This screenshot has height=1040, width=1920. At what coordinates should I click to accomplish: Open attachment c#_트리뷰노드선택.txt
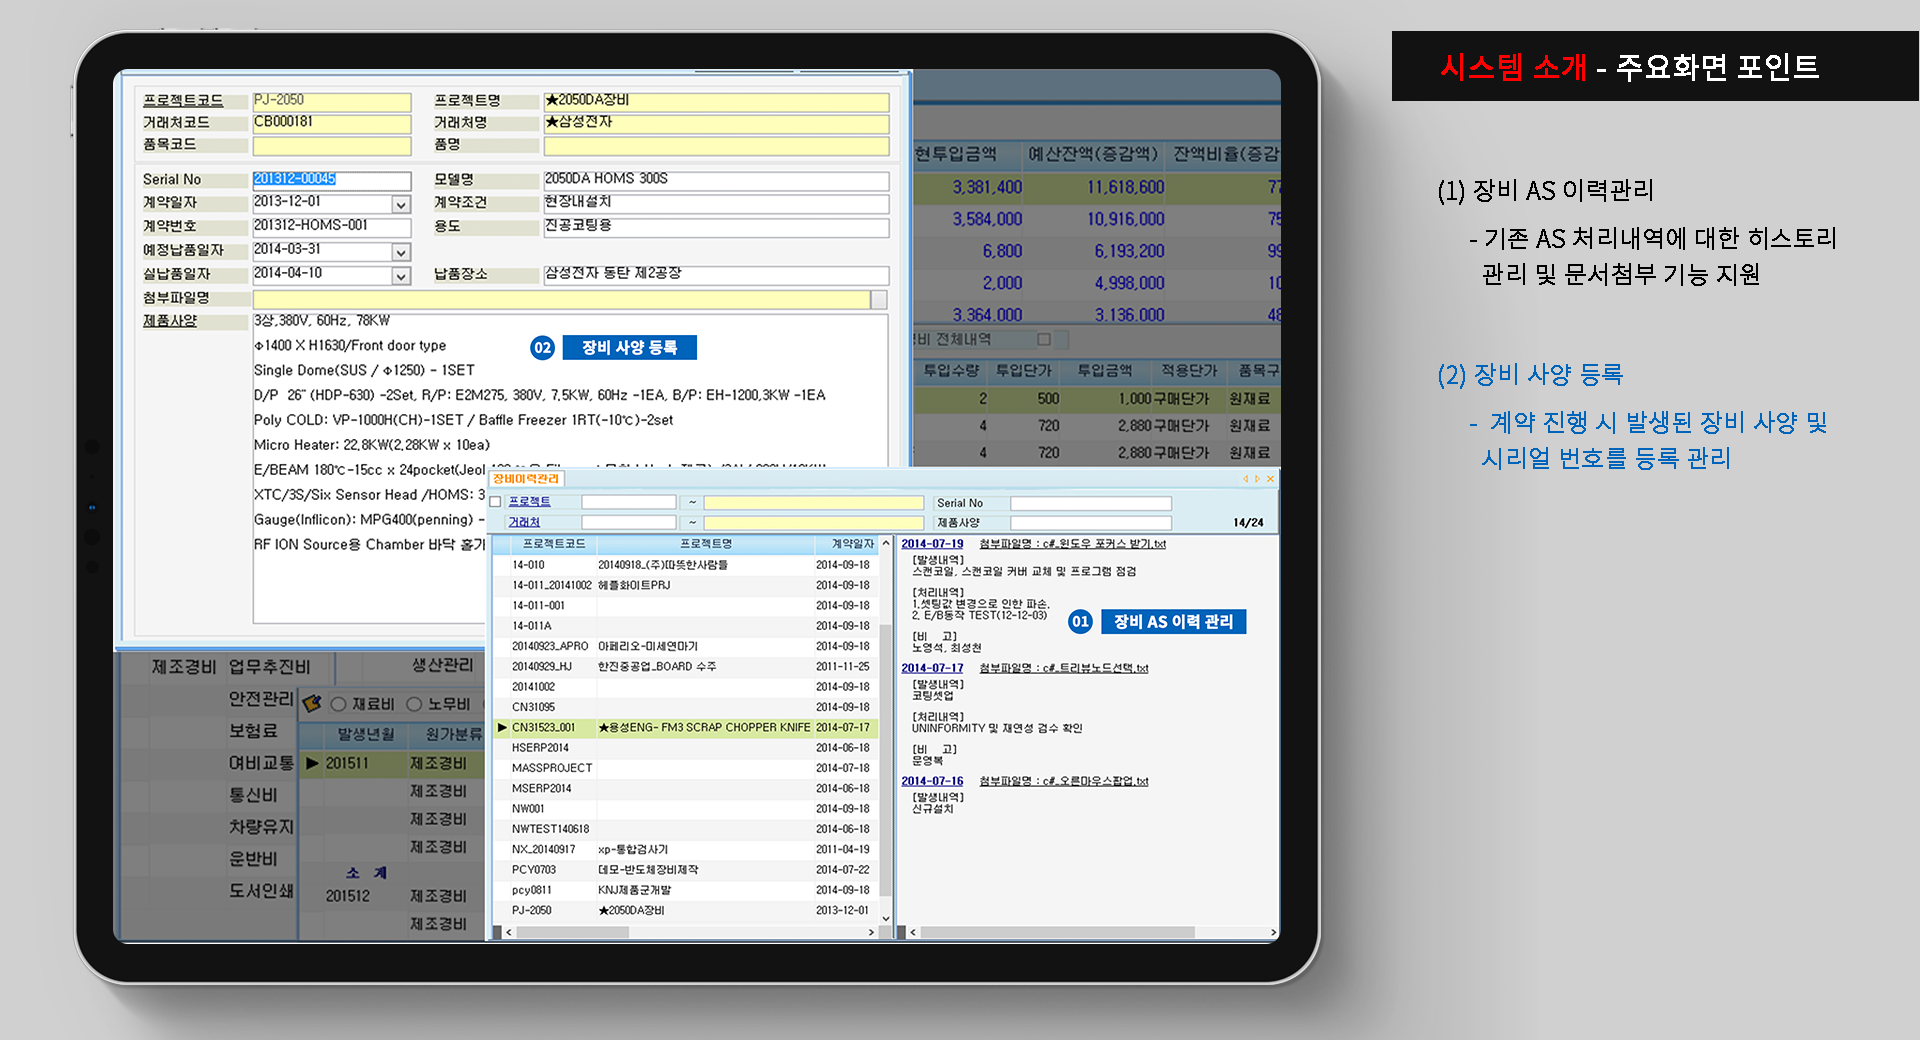1064,668
